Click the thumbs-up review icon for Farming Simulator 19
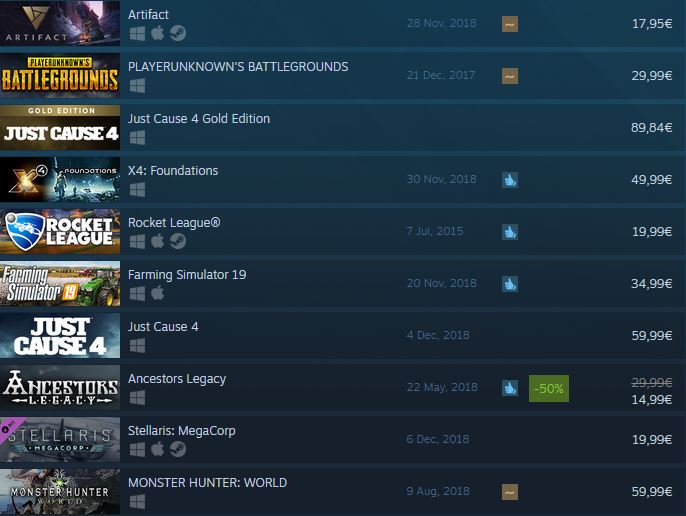The width and height of the screenshot is (686, 516). (510, 284)
